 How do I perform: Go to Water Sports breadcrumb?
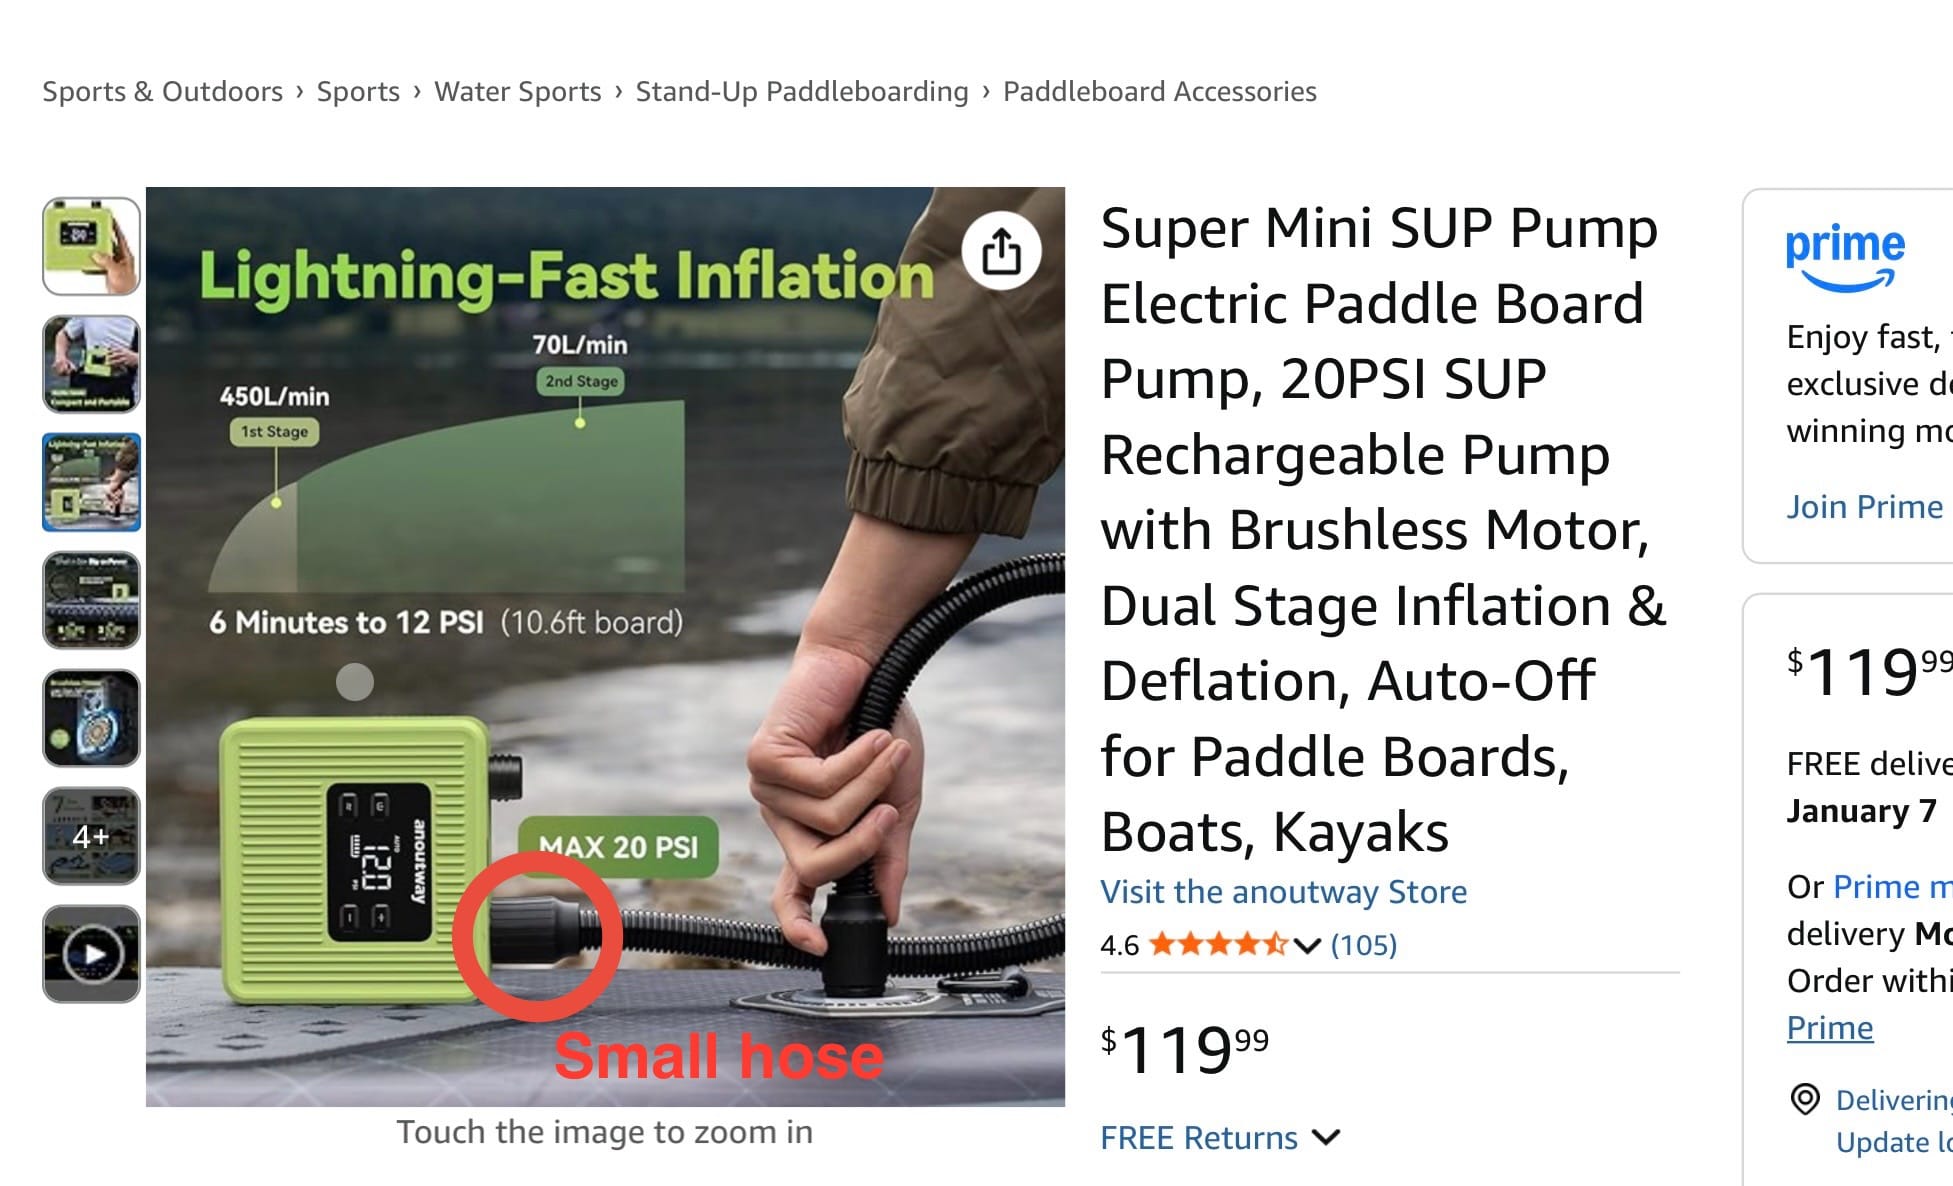pyautogui.click(x=517, y=92)
